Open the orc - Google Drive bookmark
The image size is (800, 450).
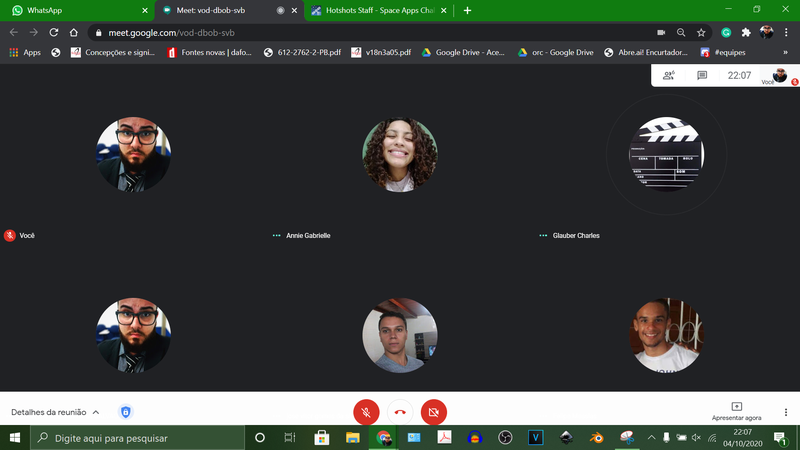(x=556, y=52)
